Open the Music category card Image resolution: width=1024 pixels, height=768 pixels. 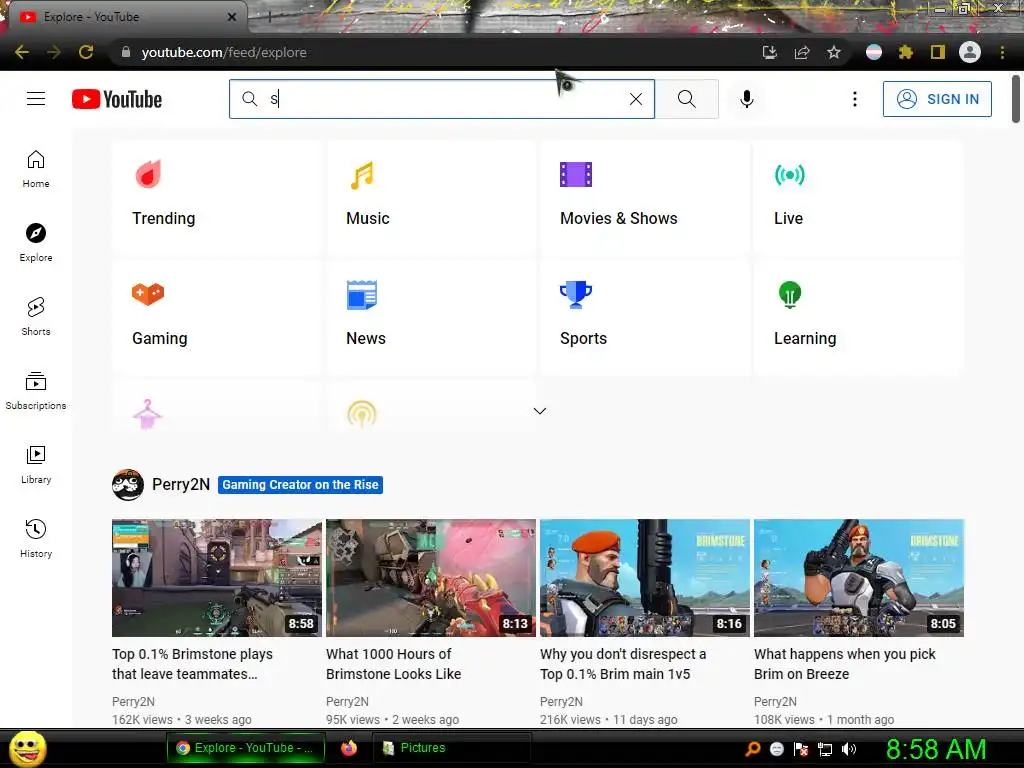coord(431,198)
